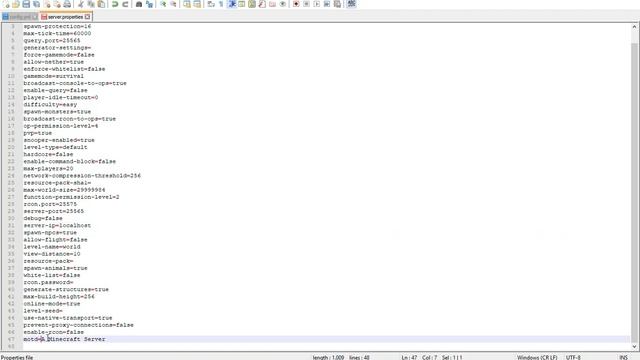Click the line "online-mode=true"
Image resolution: width=640 pixels, height=360 pixels.
point(52,304)
